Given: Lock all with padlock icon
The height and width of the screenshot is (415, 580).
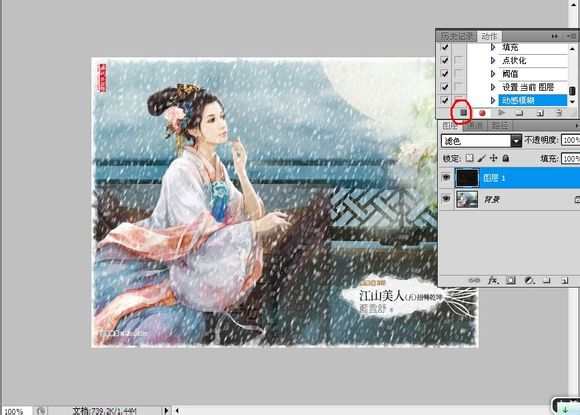Looking at the screenshot, I should coord(506,158).
